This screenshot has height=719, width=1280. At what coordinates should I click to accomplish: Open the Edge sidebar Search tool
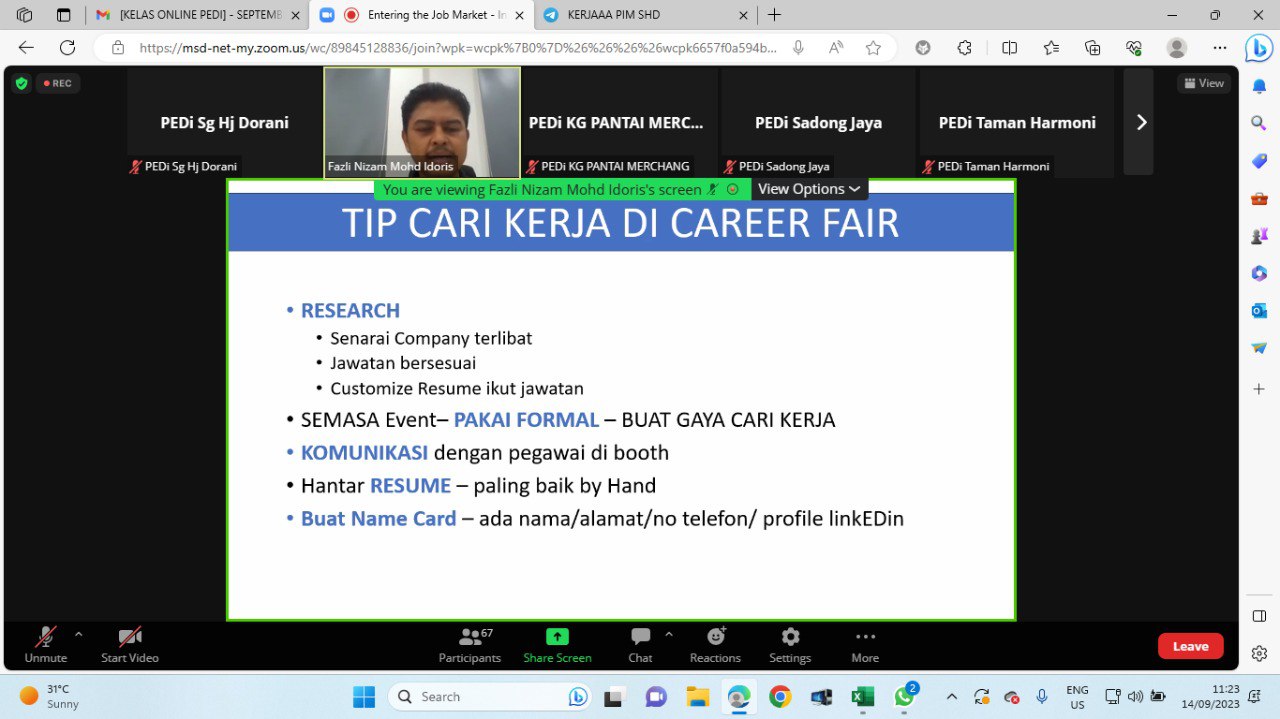(x=1259, y=123)
